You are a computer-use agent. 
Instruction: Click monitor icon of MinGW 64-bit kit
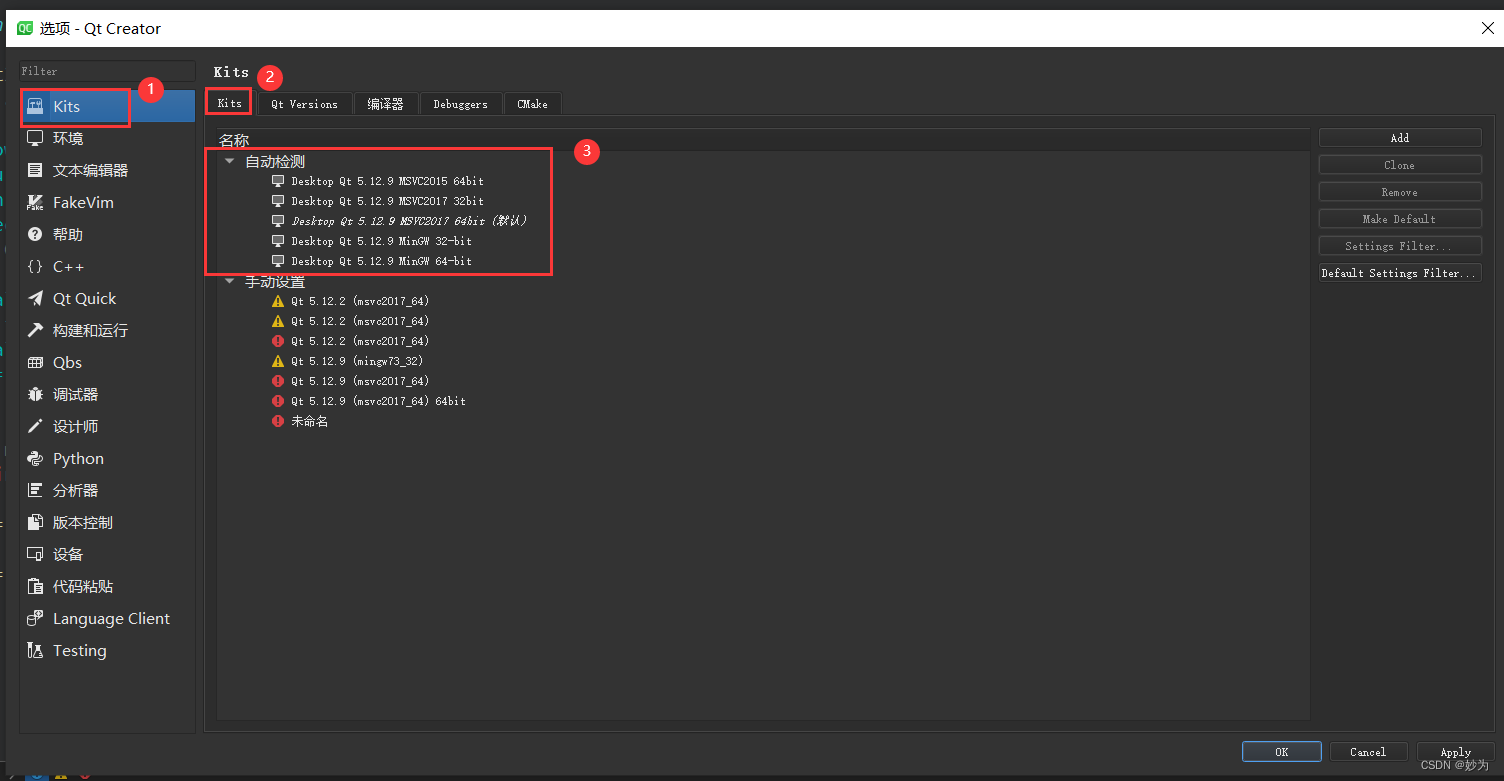(x=278, y=261)
